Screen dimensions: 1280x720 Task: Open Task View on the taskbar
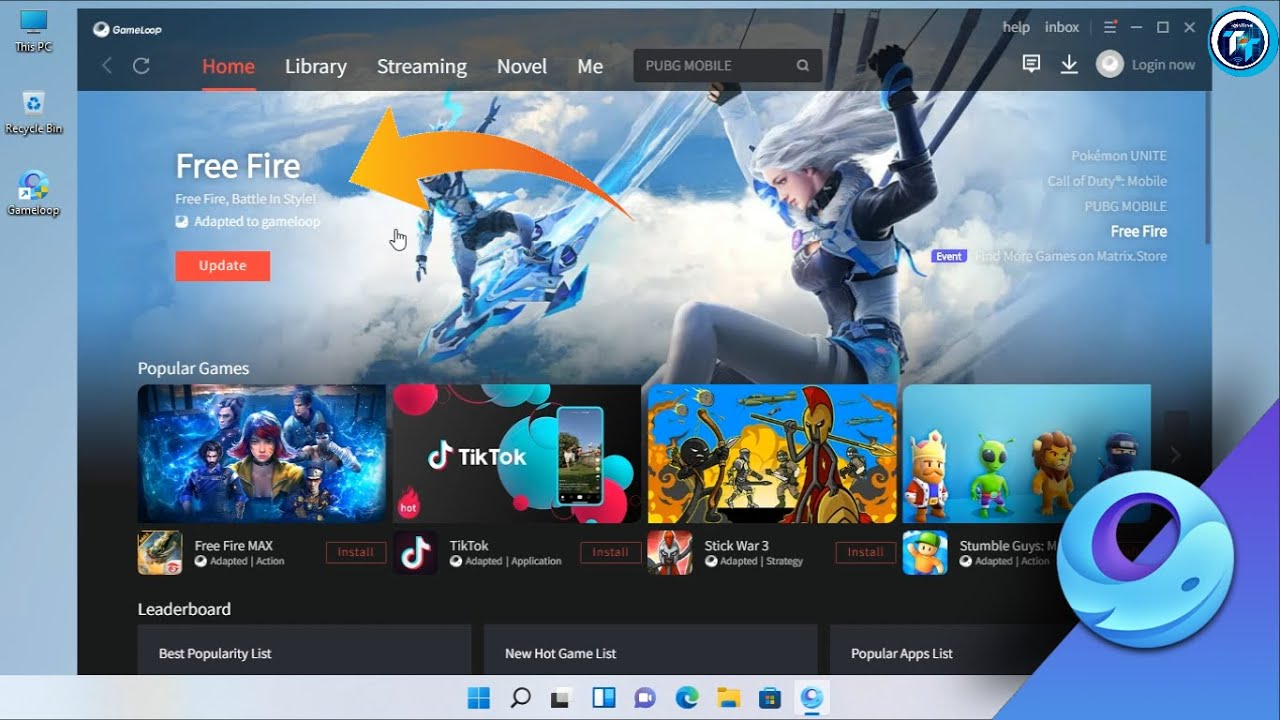pos(562,697)
